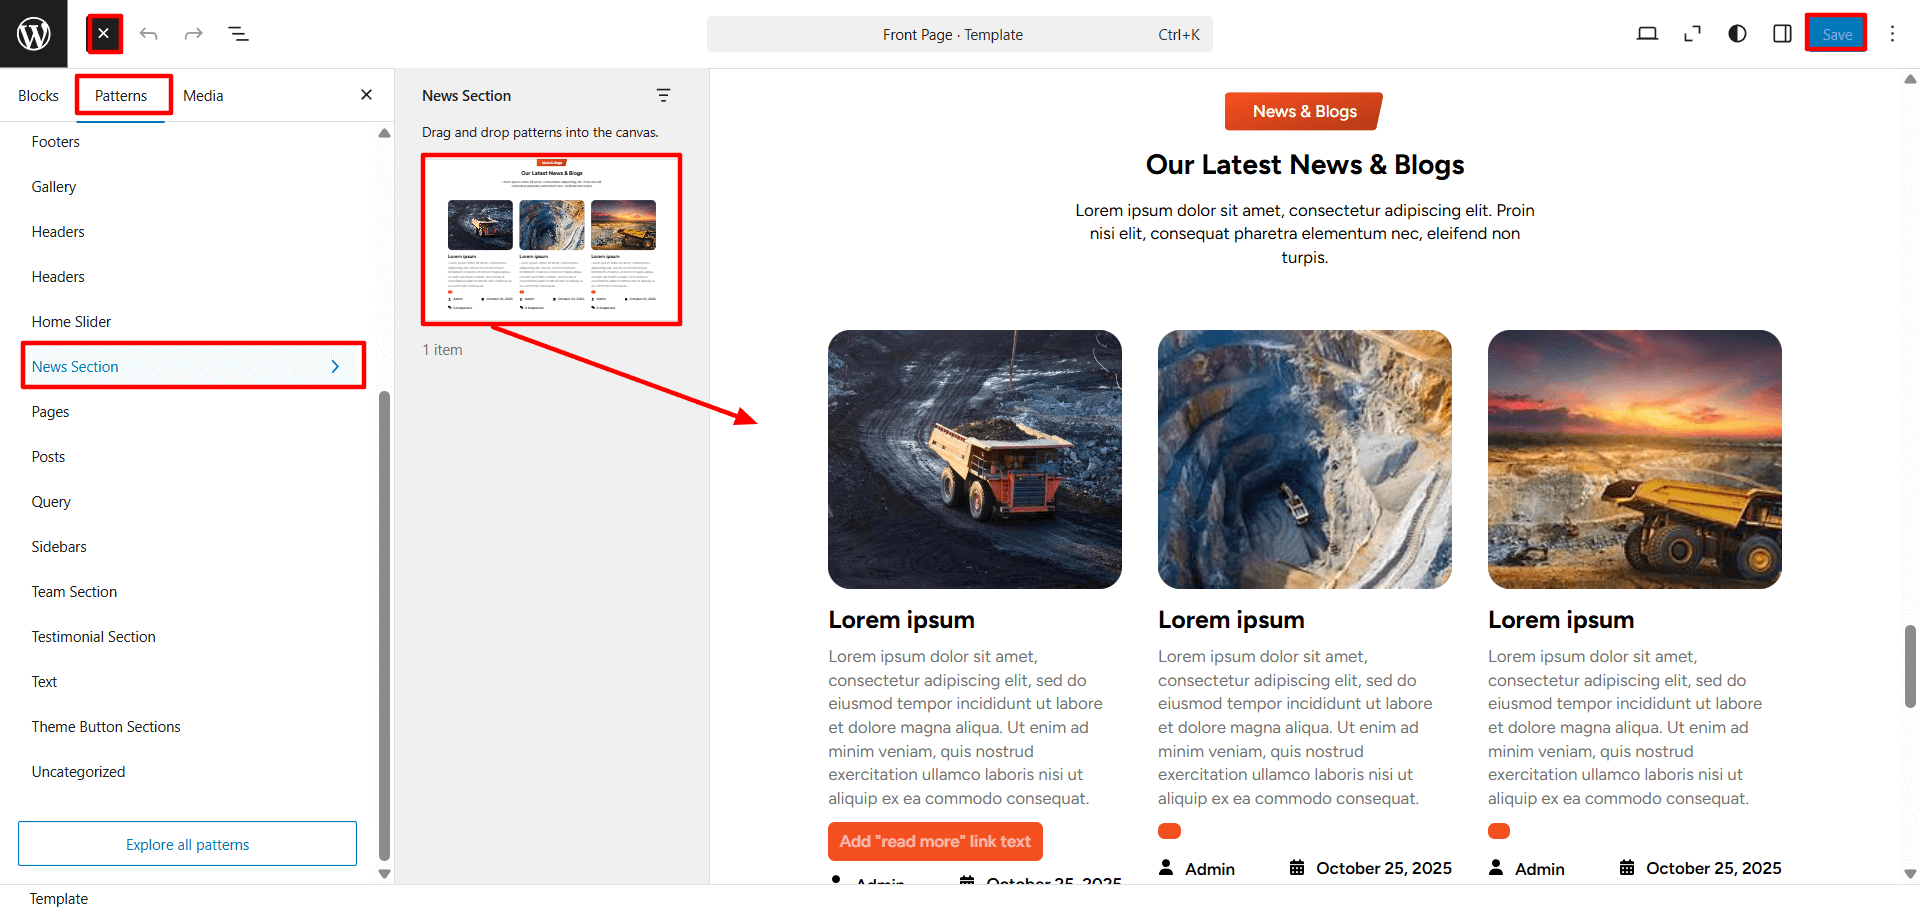The height and width of the screenshot is (912, 1920).
Task: Switch to the Blocks tab
Action: pyautogui.click(x=38, y=96)
